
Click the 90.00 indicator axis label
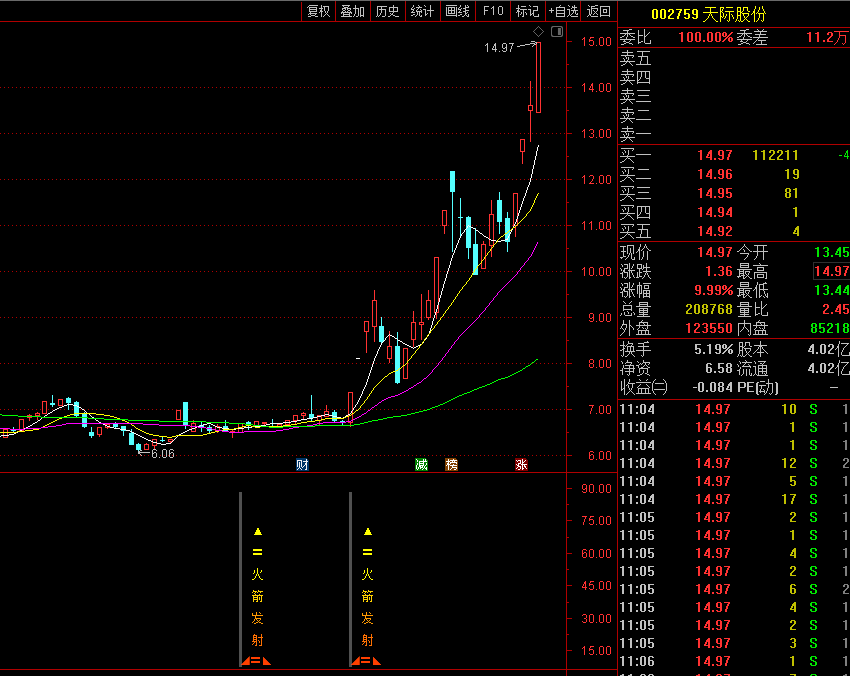tap(596, 488)
